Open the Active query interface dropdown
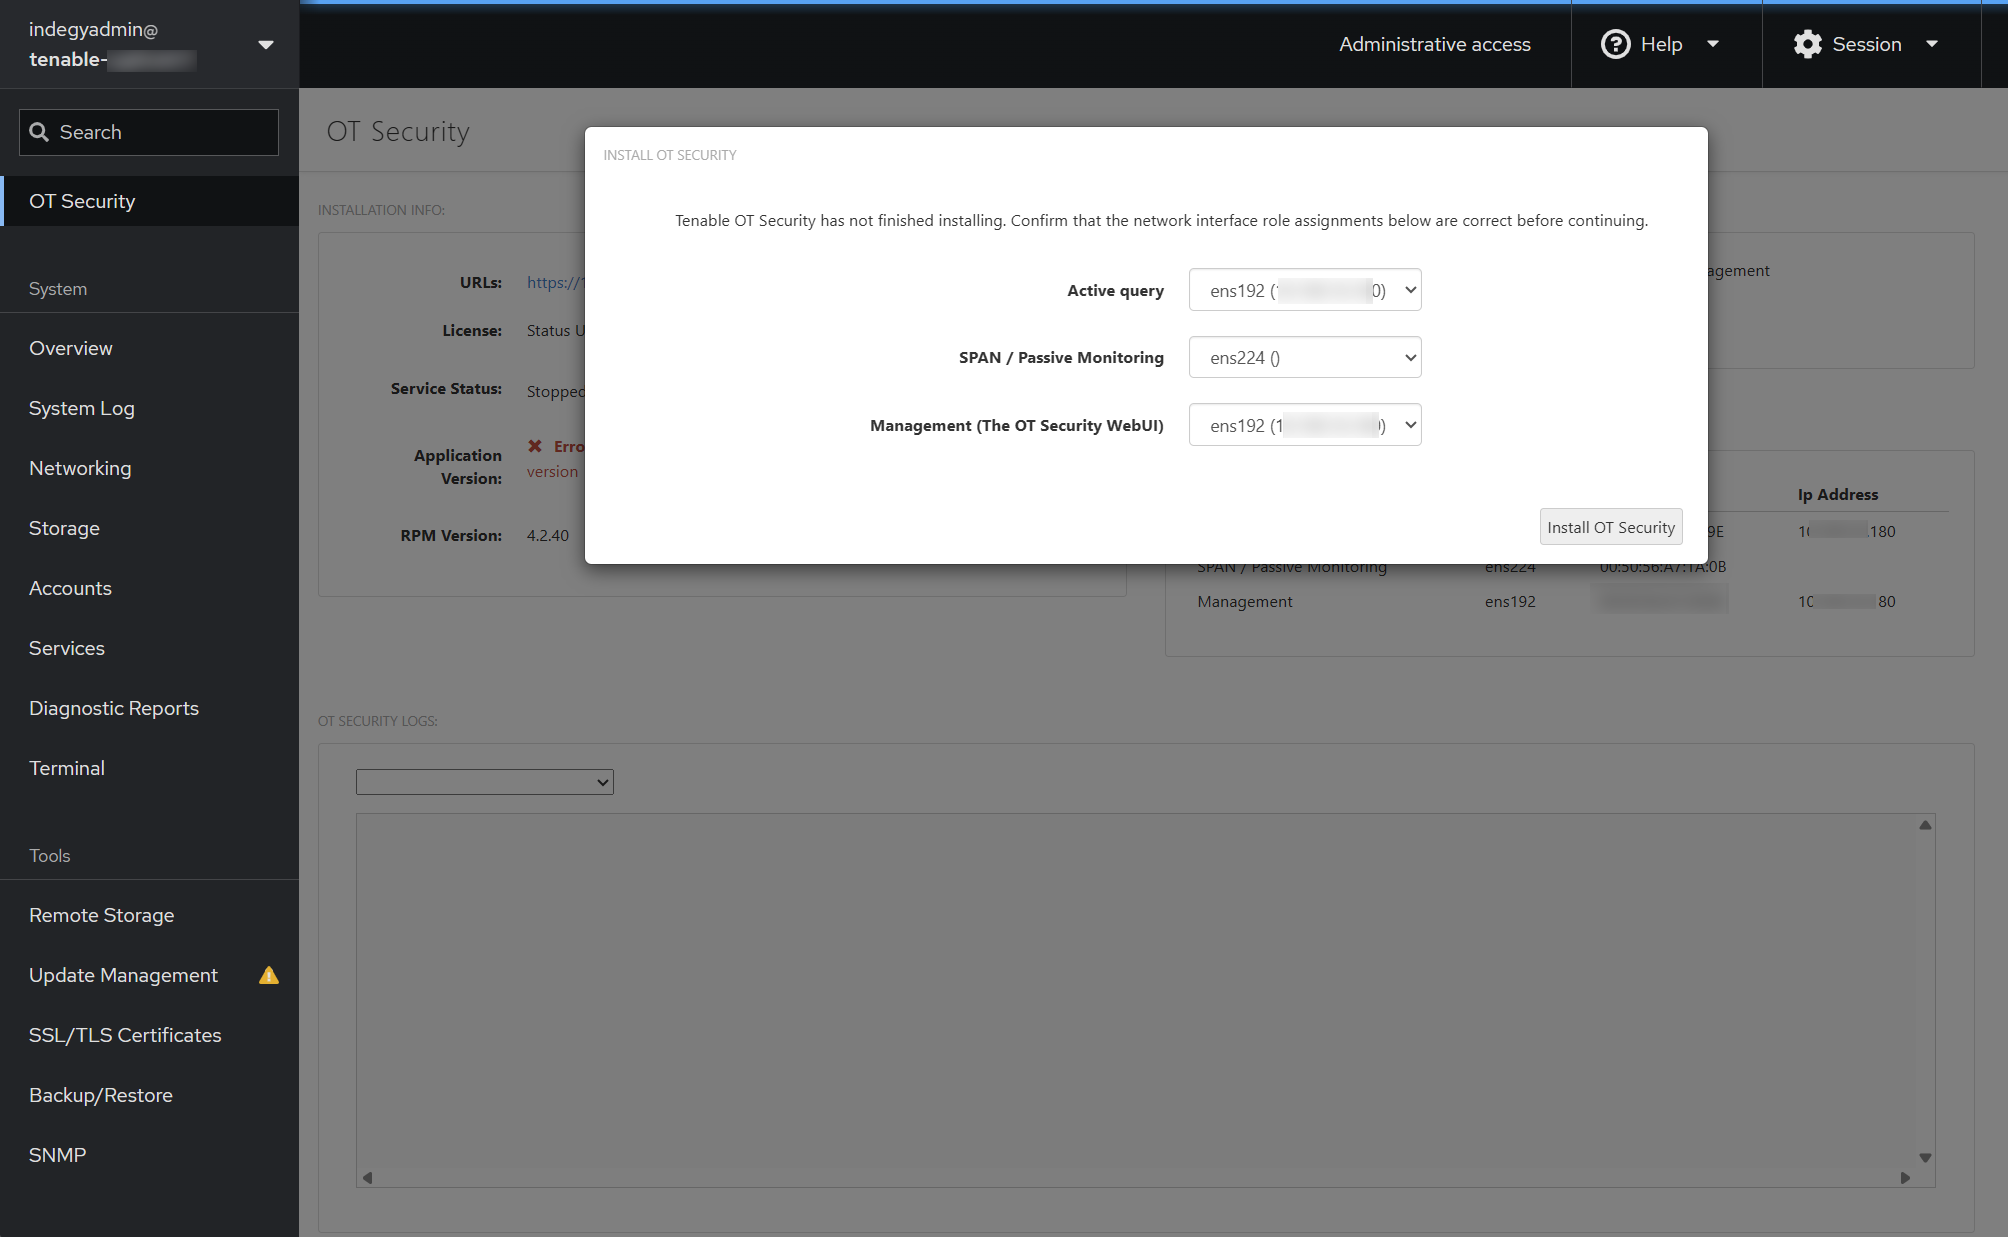The width and height of the screenshot is (2008, 1237). pyautogui.click(x=1304, y=290)
